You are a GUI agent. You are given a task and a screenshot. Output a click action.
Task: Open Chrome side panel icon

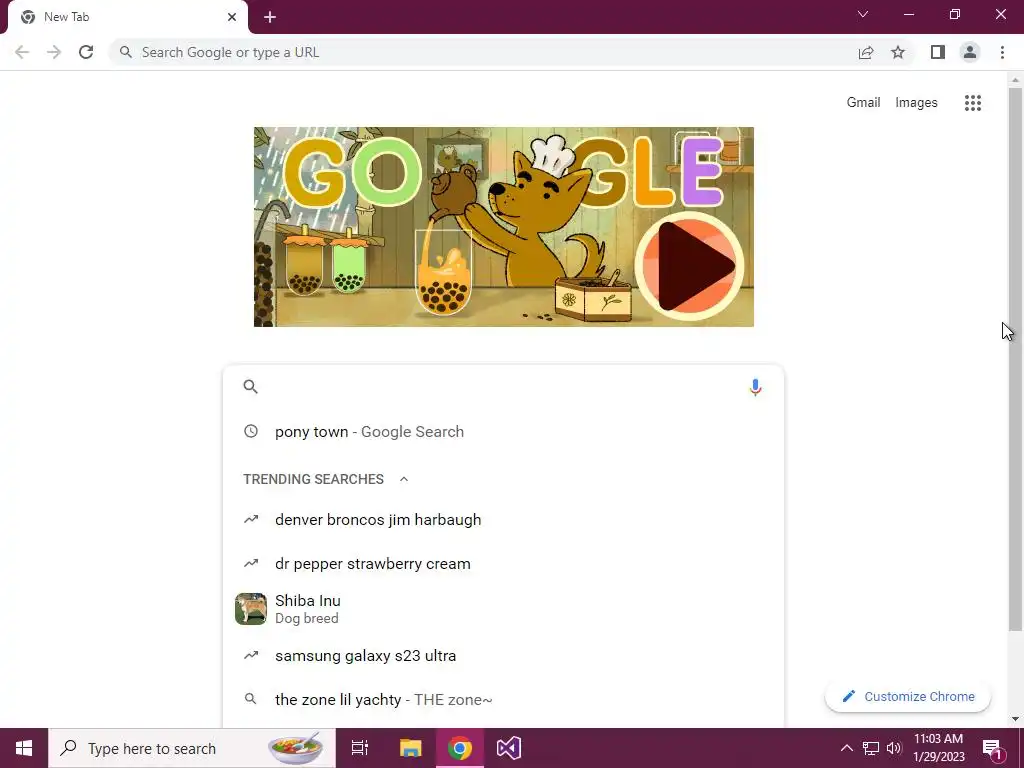(x=938, y=52)
